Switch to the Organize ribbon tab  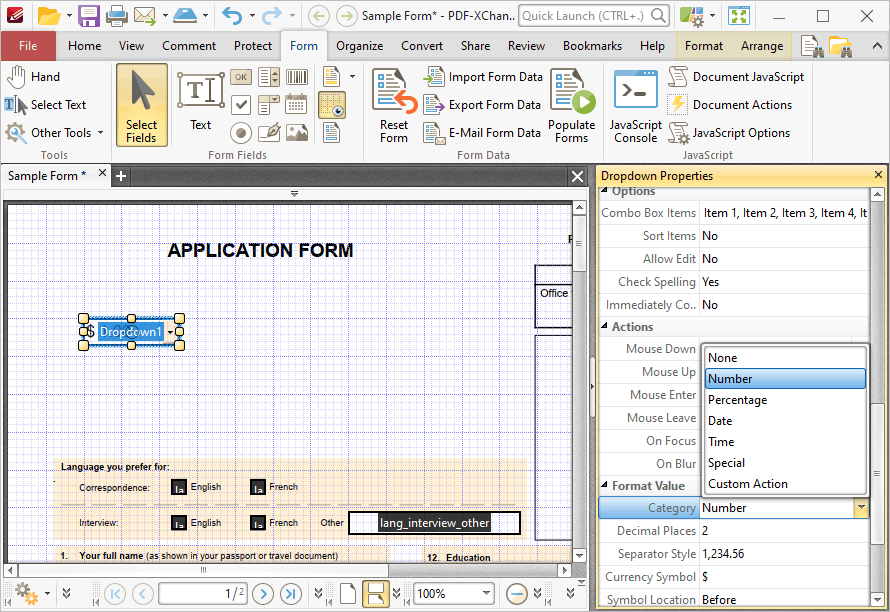click(x=359, y=46)
